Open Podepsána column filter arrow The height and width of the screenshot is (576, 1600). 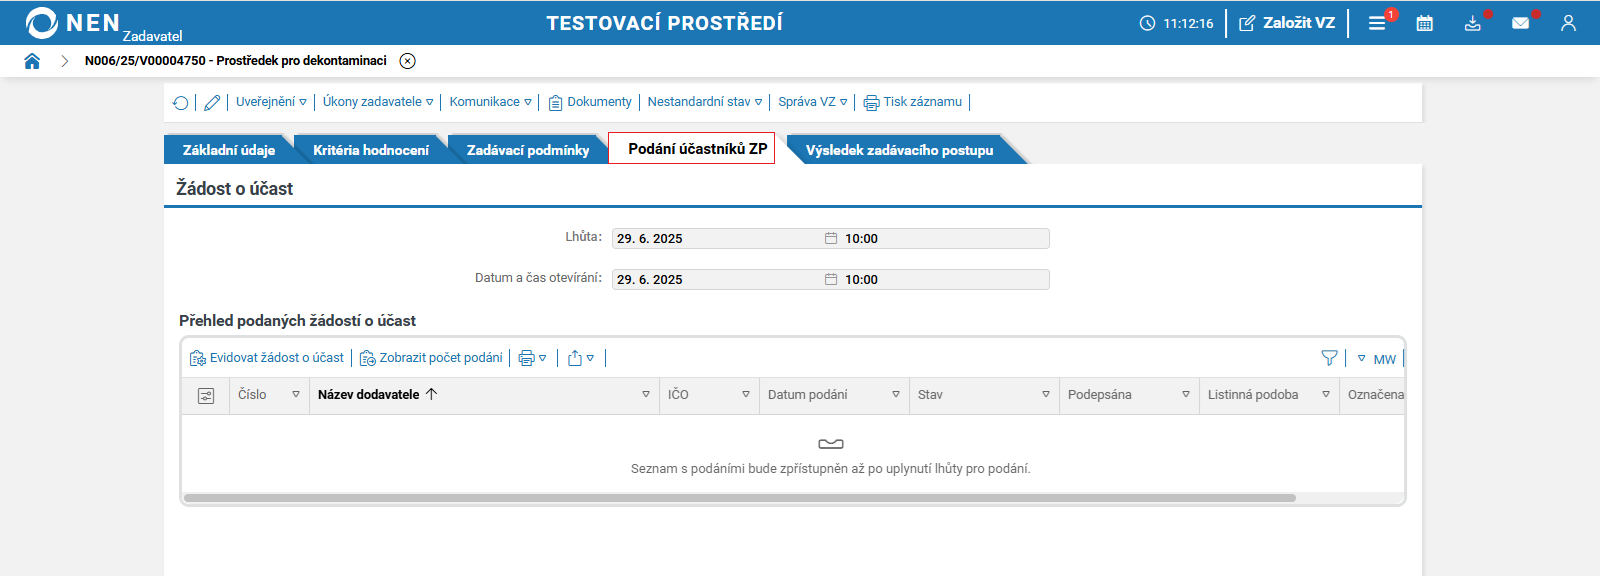pyautogui.click(x=1186, y=395)
